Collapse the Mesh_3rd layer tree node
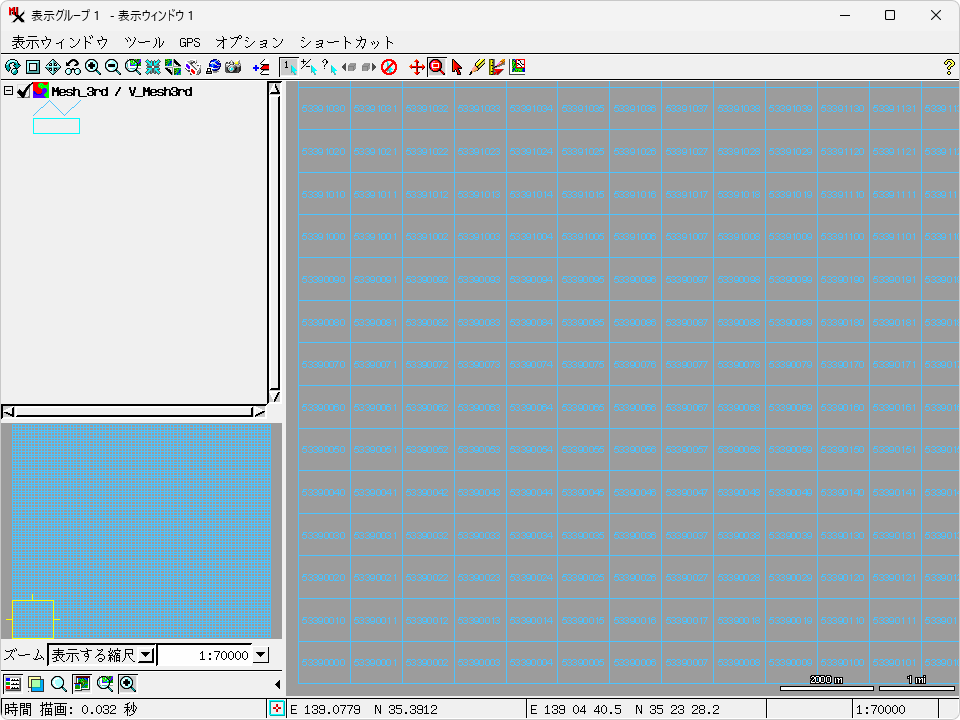This screenshot has width=960, height=720. pyautogui.click(x=9, y=91)
